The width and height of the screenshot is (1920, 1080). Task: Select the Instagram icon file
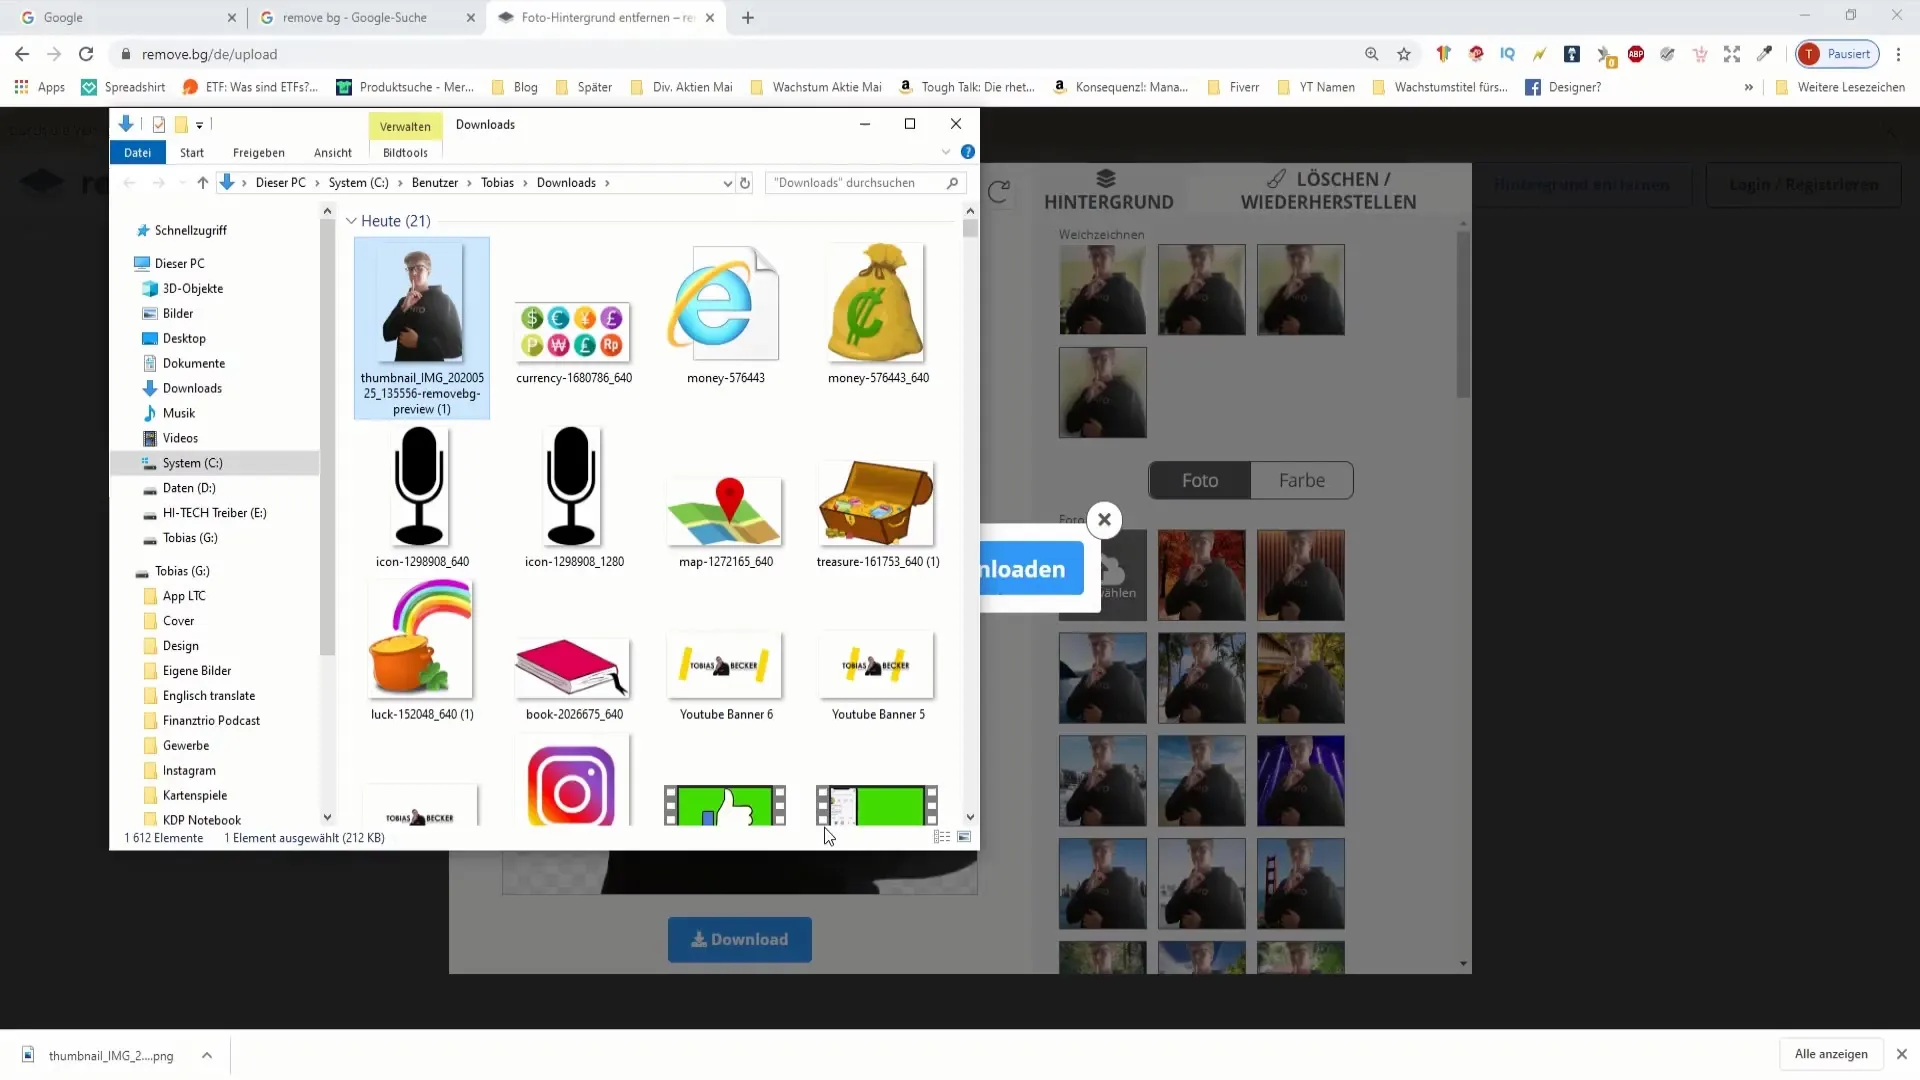tap(574, 789)
